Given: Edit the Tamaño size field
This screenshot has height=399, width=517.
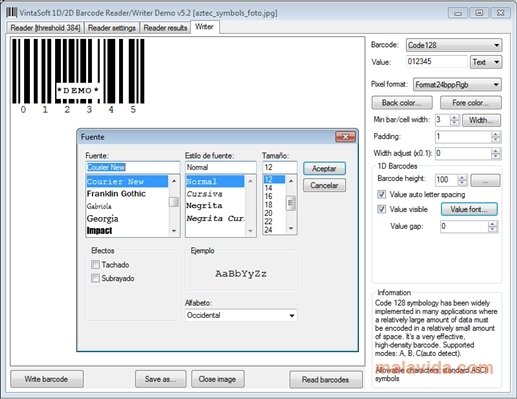Looking at the screenshot, I should 280,167.
